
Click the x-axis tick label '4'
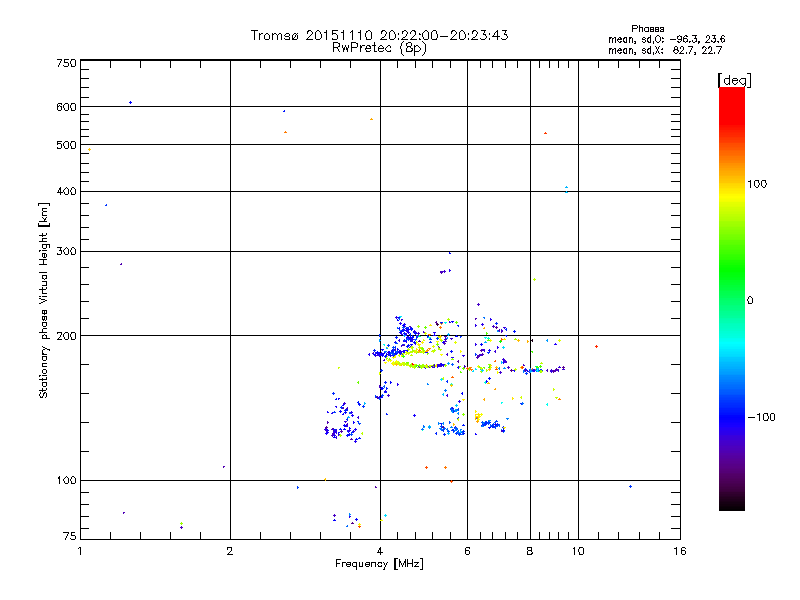380,551
